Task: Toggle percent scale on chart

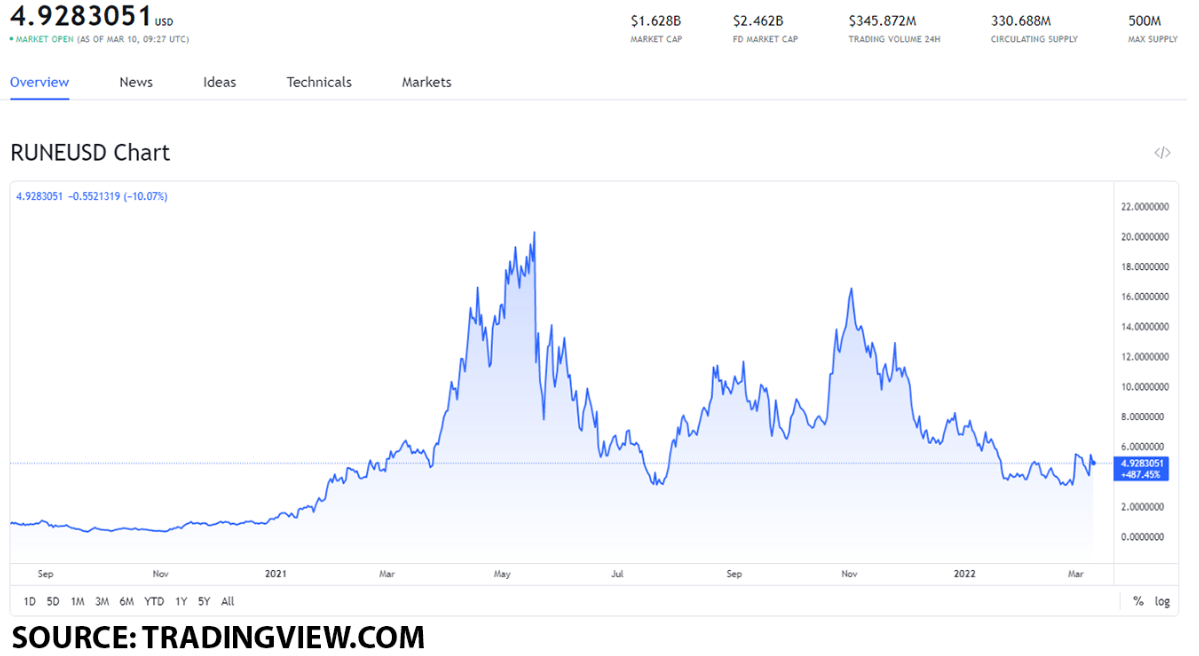Action: (x=1138, y=602)
